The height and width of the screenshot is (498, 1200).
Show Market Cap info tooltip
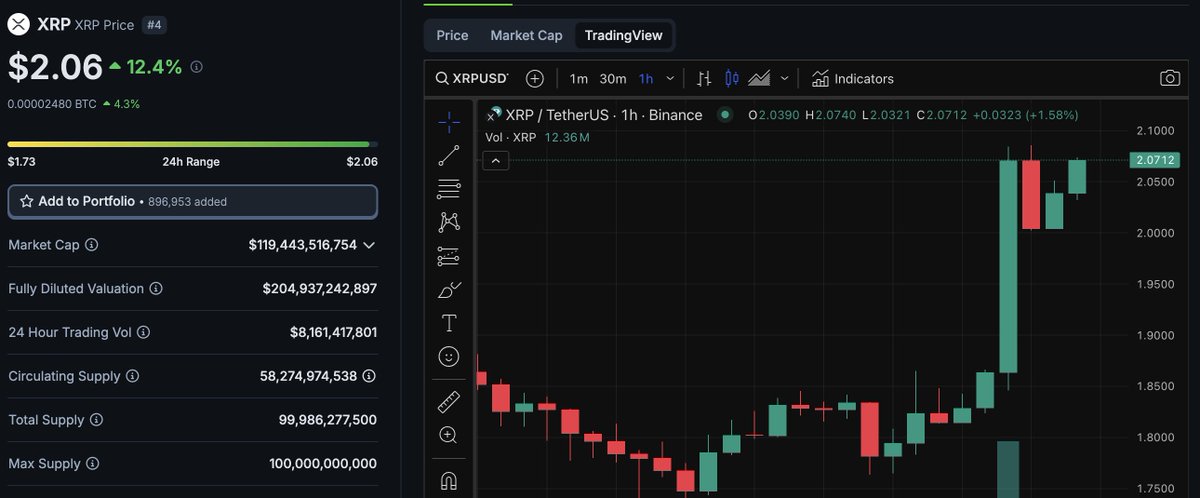pyautogui.click(x=91, y=245)
